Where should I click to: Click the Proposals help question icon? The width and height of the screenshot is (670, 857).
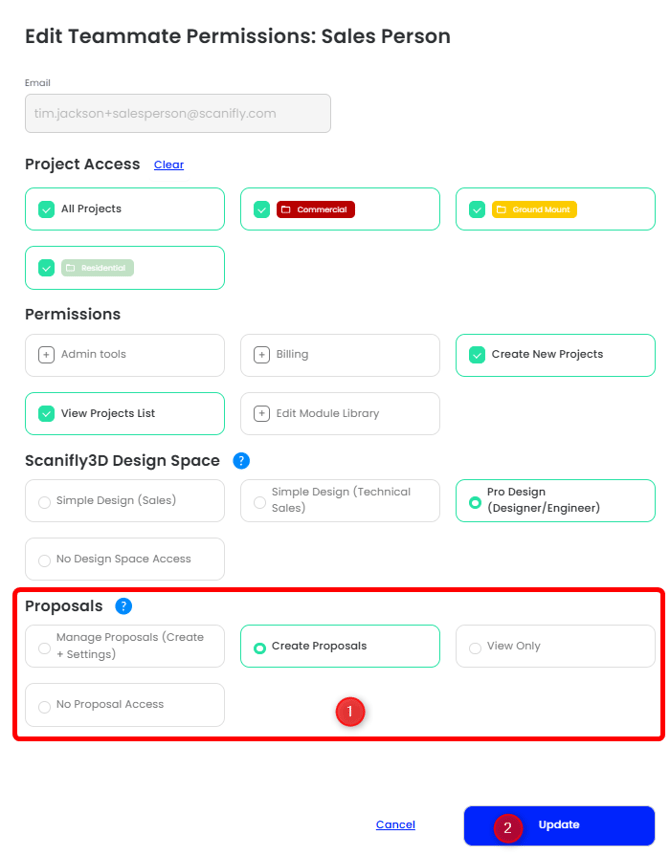click(124, 606)
